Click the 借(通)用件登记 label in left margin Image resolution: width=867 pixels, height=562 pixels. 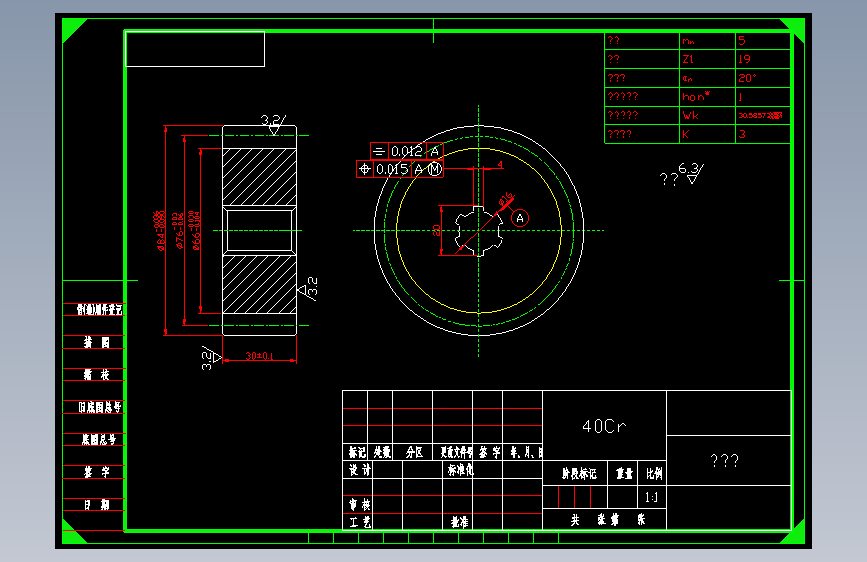coord(99,310)
